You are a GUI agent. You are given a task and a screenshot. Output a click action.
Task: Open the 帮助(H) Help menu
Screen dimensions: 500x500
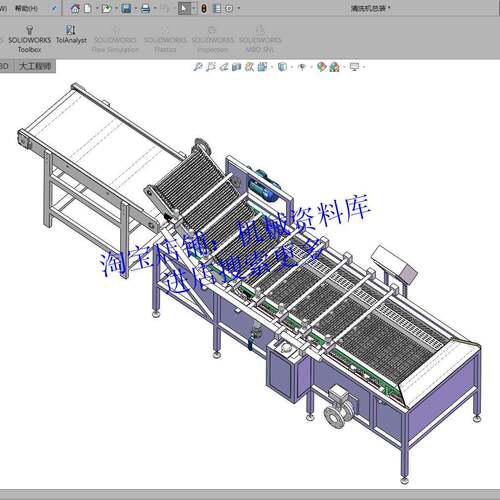coord(26,8)
